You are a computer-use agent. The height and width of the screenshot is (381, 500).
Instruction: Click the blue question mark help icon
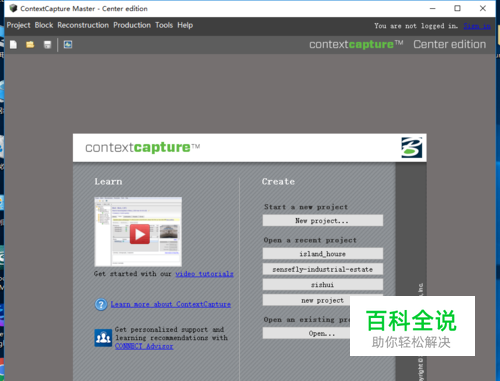coord(101,304)
